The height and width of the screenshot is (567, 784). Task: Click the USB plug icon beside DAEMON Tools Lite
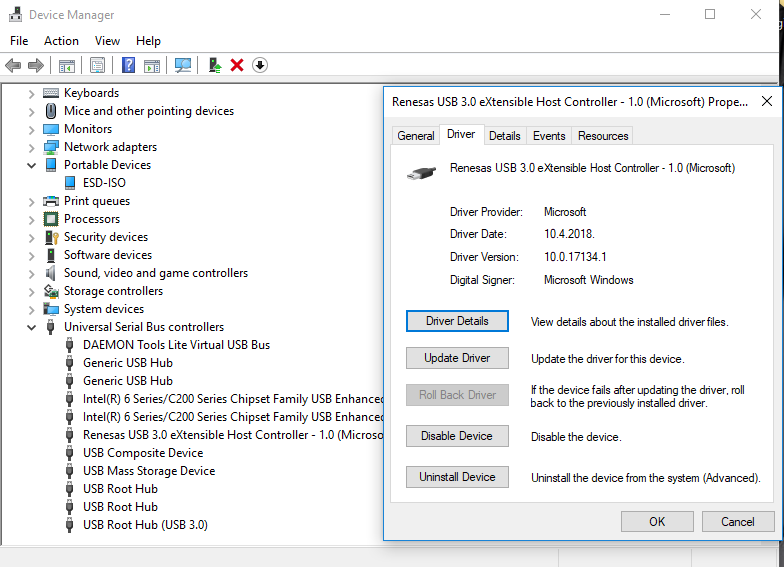70,345
